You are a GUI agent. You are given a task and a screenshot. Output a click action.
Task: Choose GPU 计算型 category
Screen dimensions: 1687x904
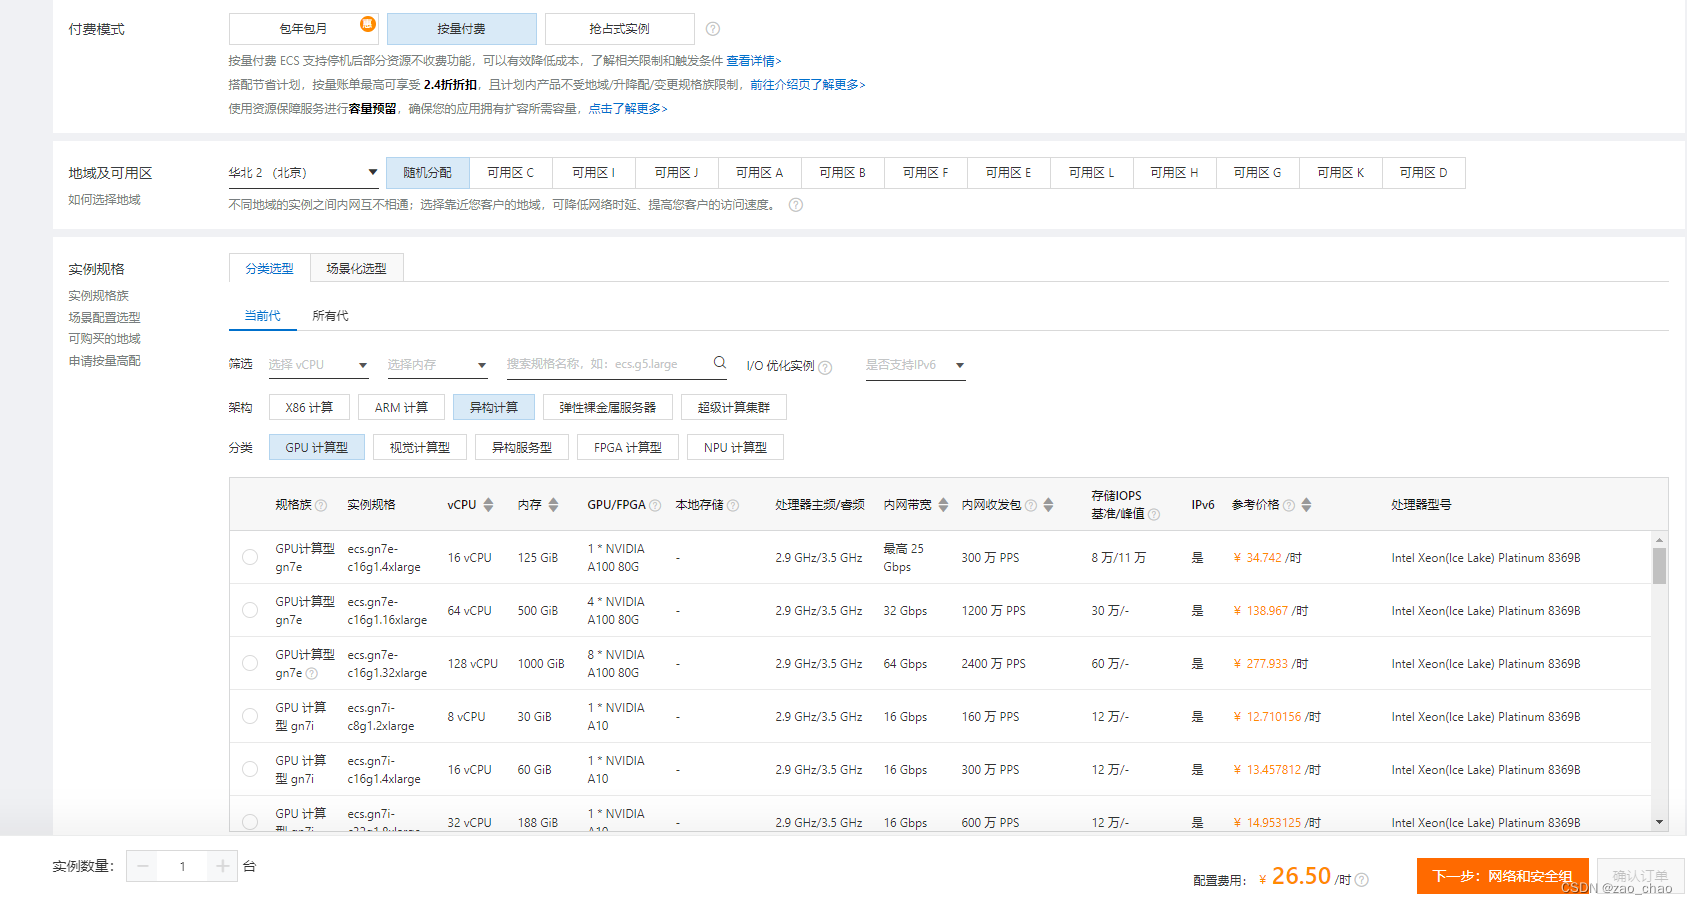coord(317,447)
